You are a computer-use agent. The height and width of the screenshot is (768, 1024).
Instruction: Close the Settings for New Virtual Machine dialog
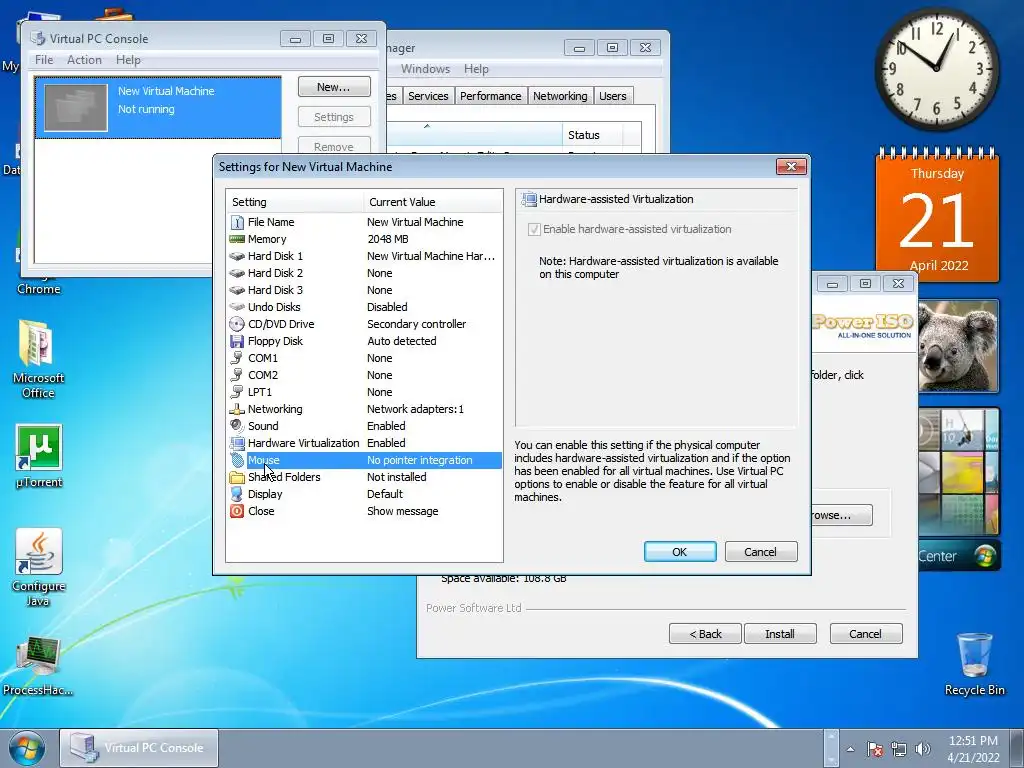792,167
